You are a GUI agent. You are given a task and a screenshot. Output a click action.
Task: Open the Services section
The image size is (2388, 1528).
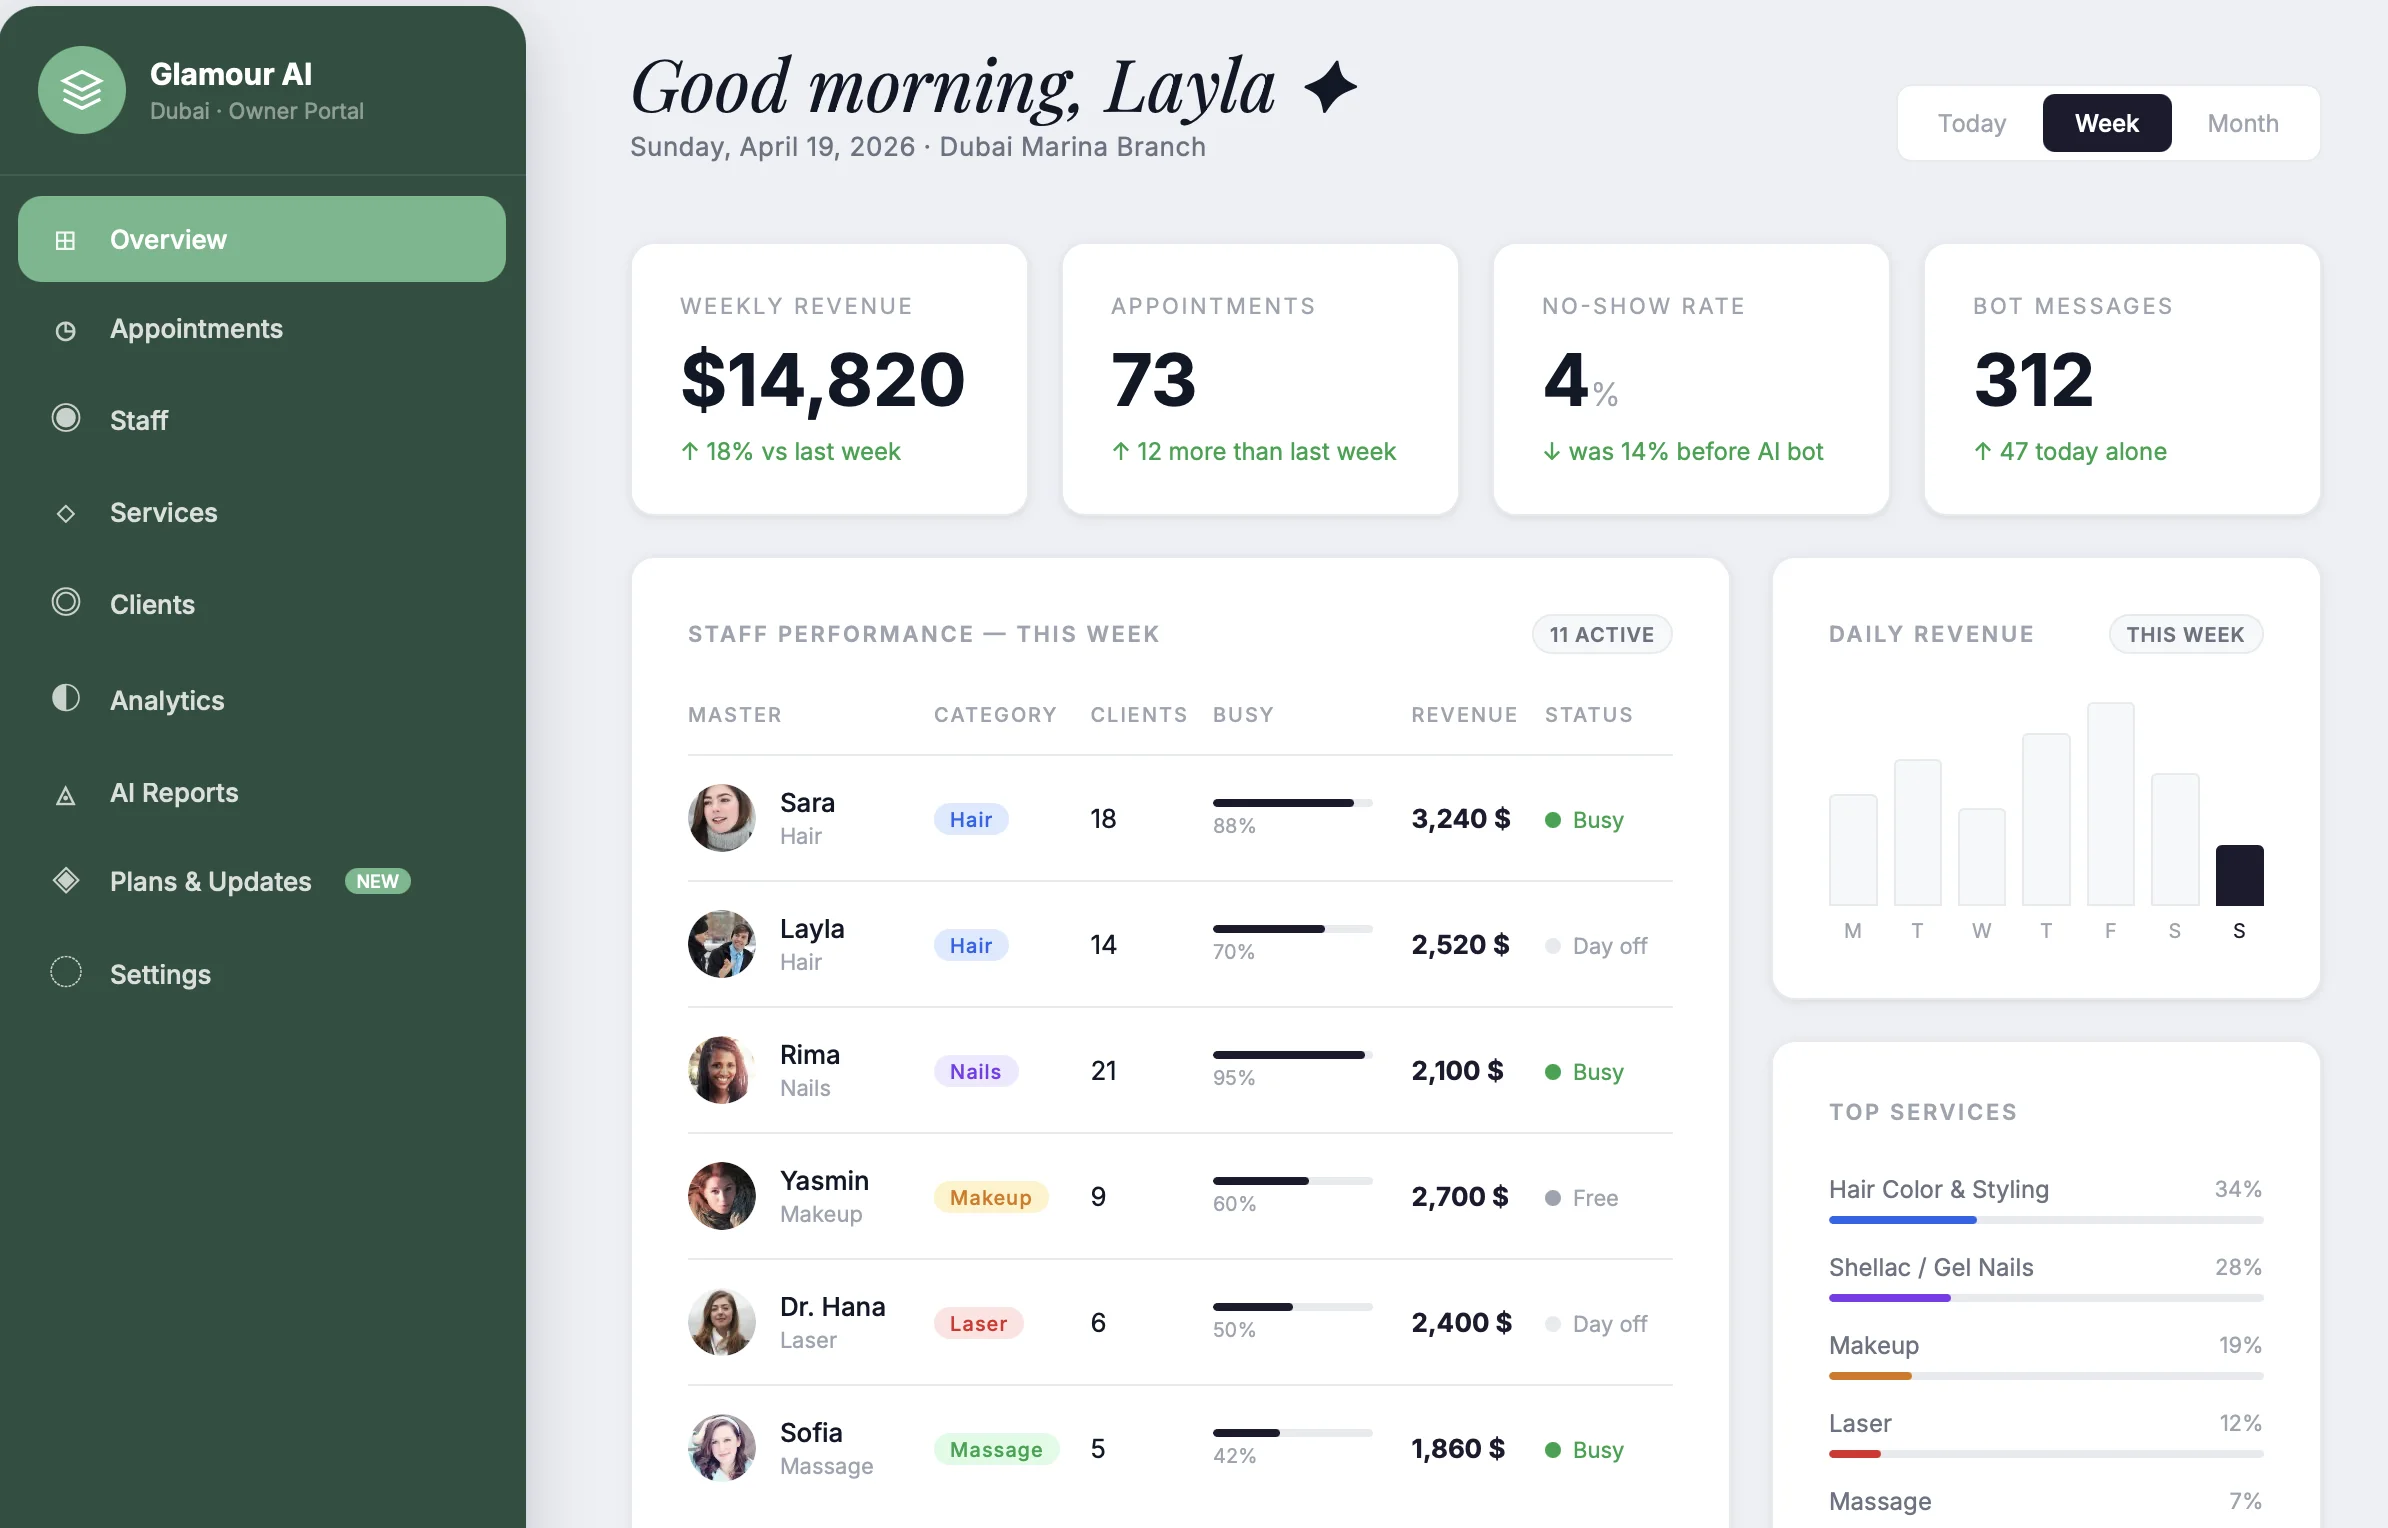[262, 513]
